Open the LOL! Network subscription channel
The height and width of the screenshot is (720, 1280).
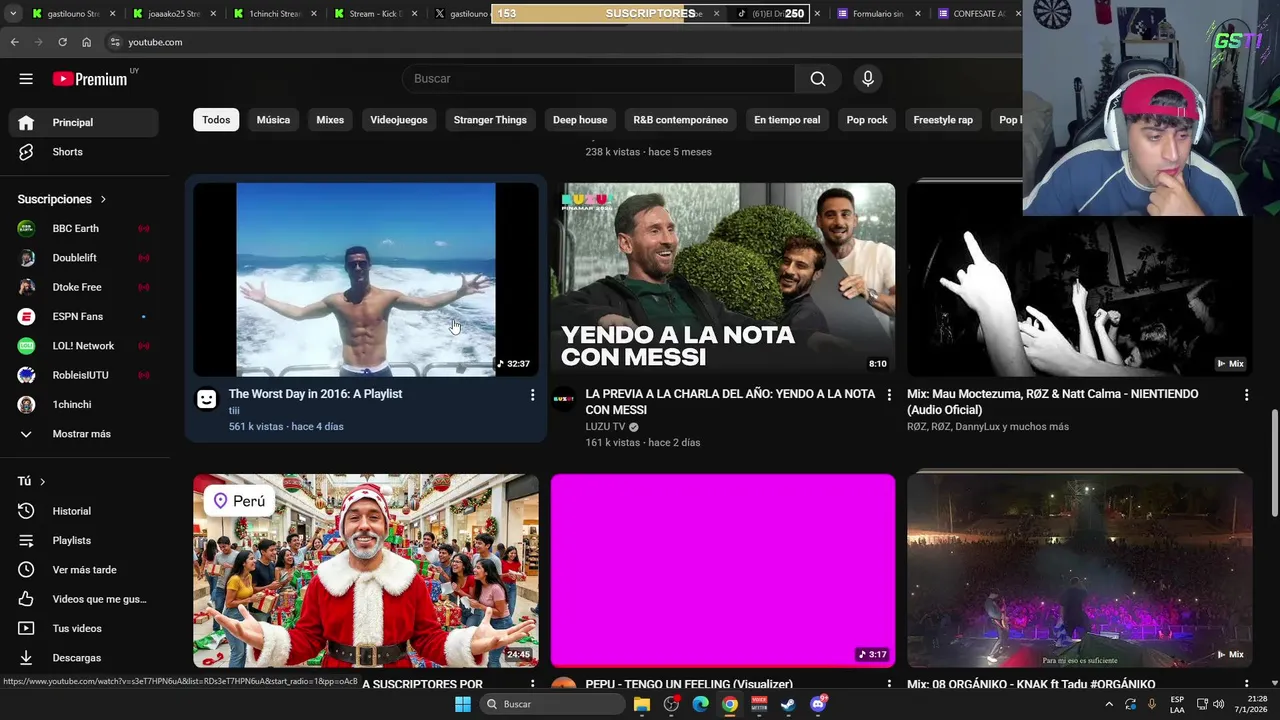pos(84,346)
